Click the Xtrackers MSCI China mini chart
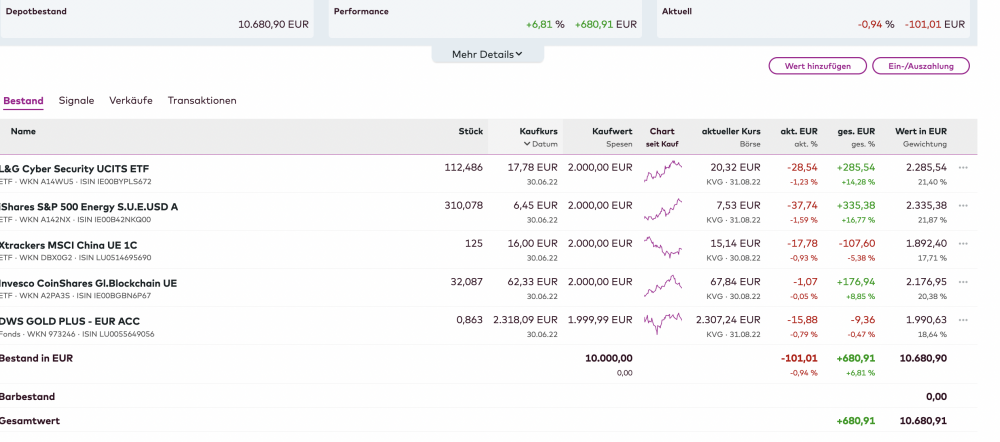The width and height of the screenshot is (1000, 442). click(x=662, y=249)
